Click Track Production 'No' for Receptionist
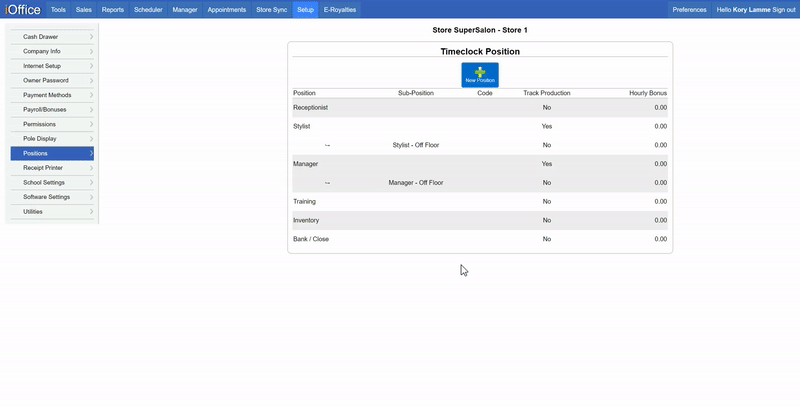This screenshot has width=800, height=406. click(x=546, y=108)
